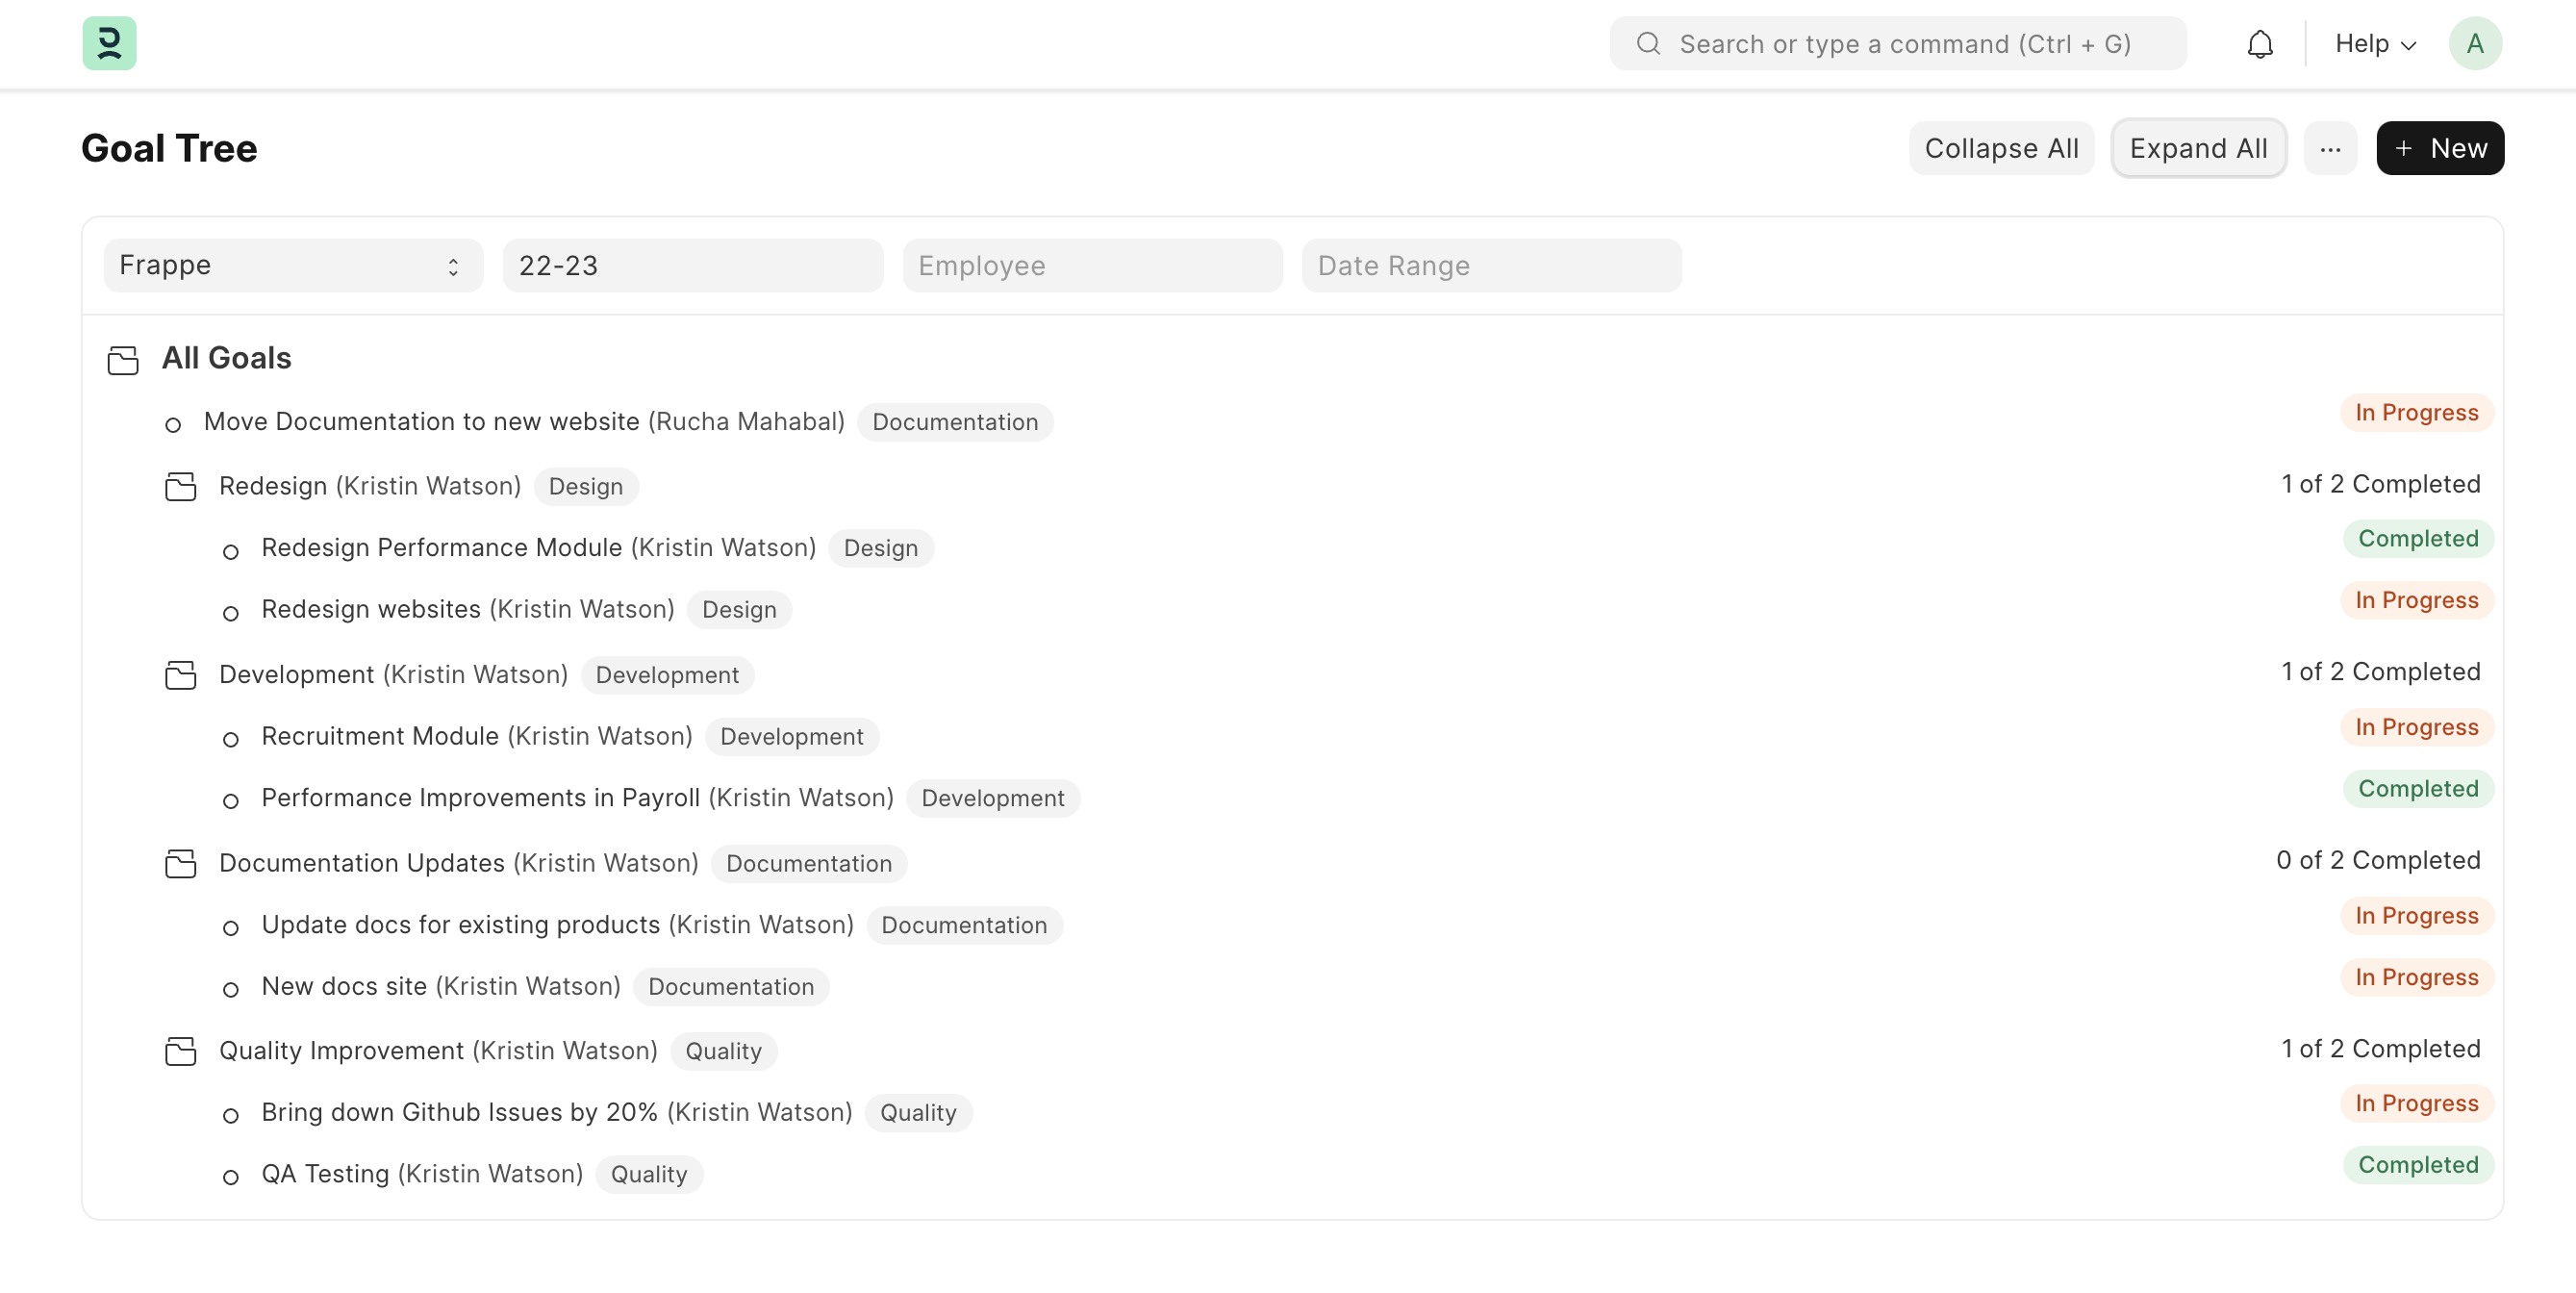Click 1 of 2 Completed on Development row
Screen dimensions: 2576x1293
(2380, 672)
